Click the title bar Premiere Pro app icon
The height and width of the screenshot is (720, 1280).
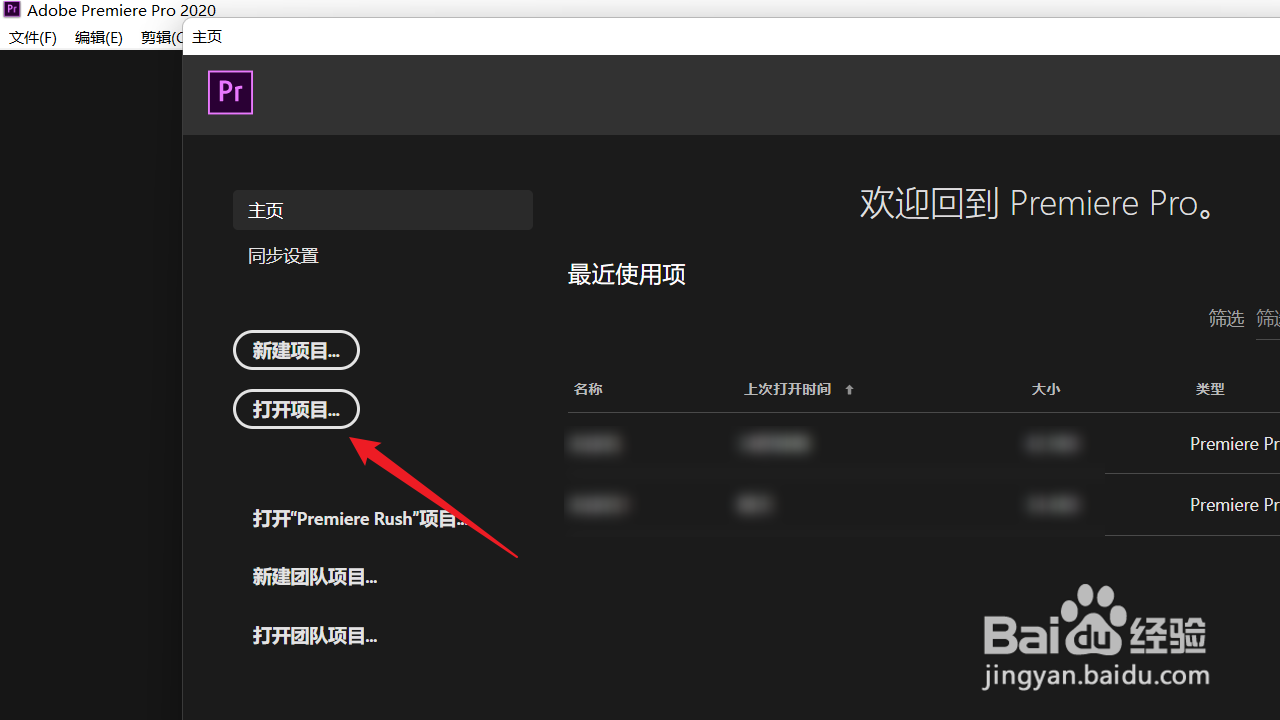pos(12,10)
